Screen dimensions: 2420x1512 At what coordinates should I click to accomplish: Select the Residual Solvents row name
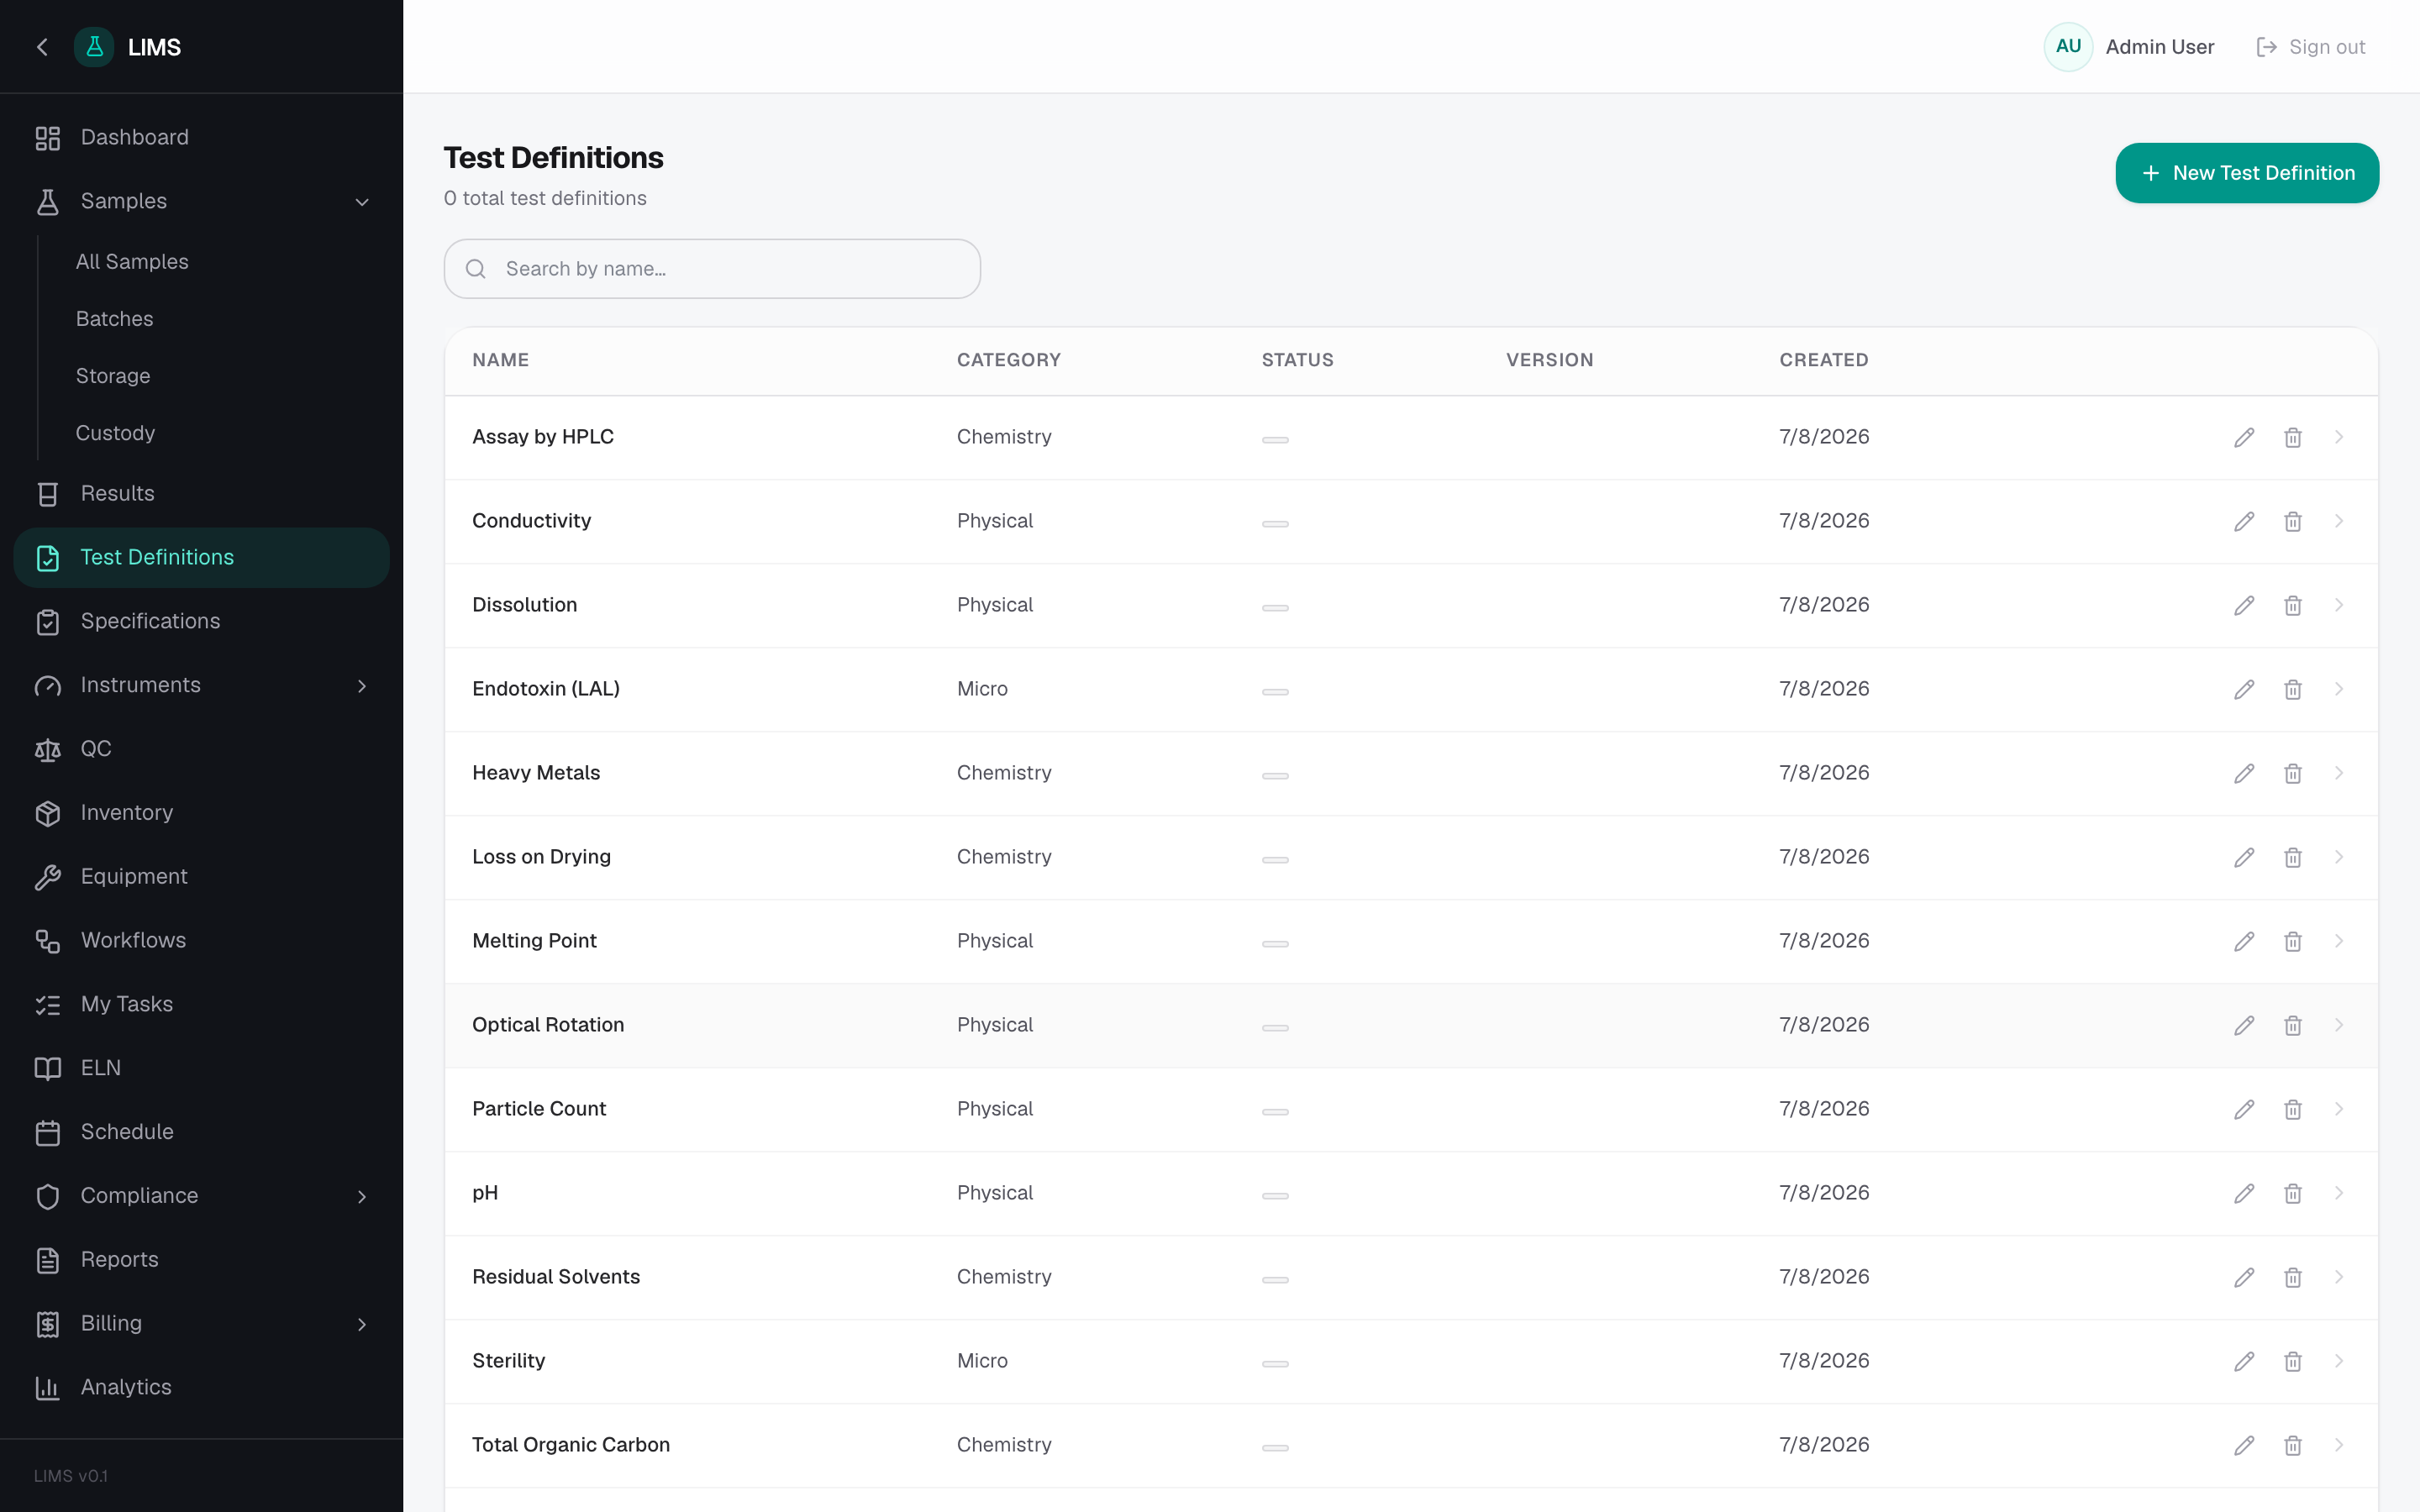point(556,1277)
